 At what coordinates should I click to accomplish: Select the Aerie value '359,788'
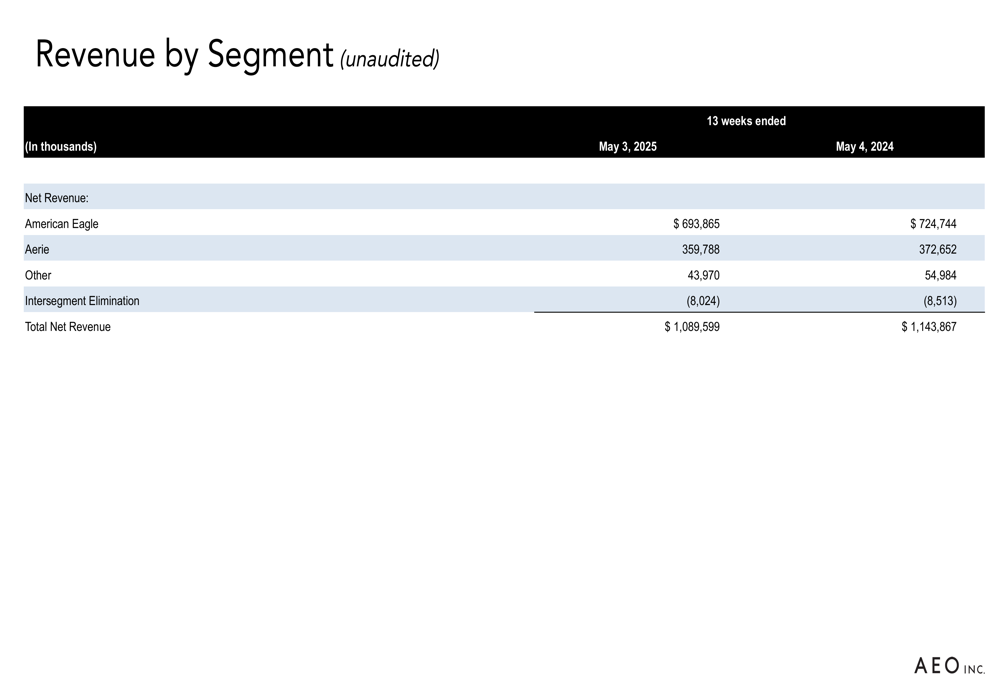tap(701, 249)
